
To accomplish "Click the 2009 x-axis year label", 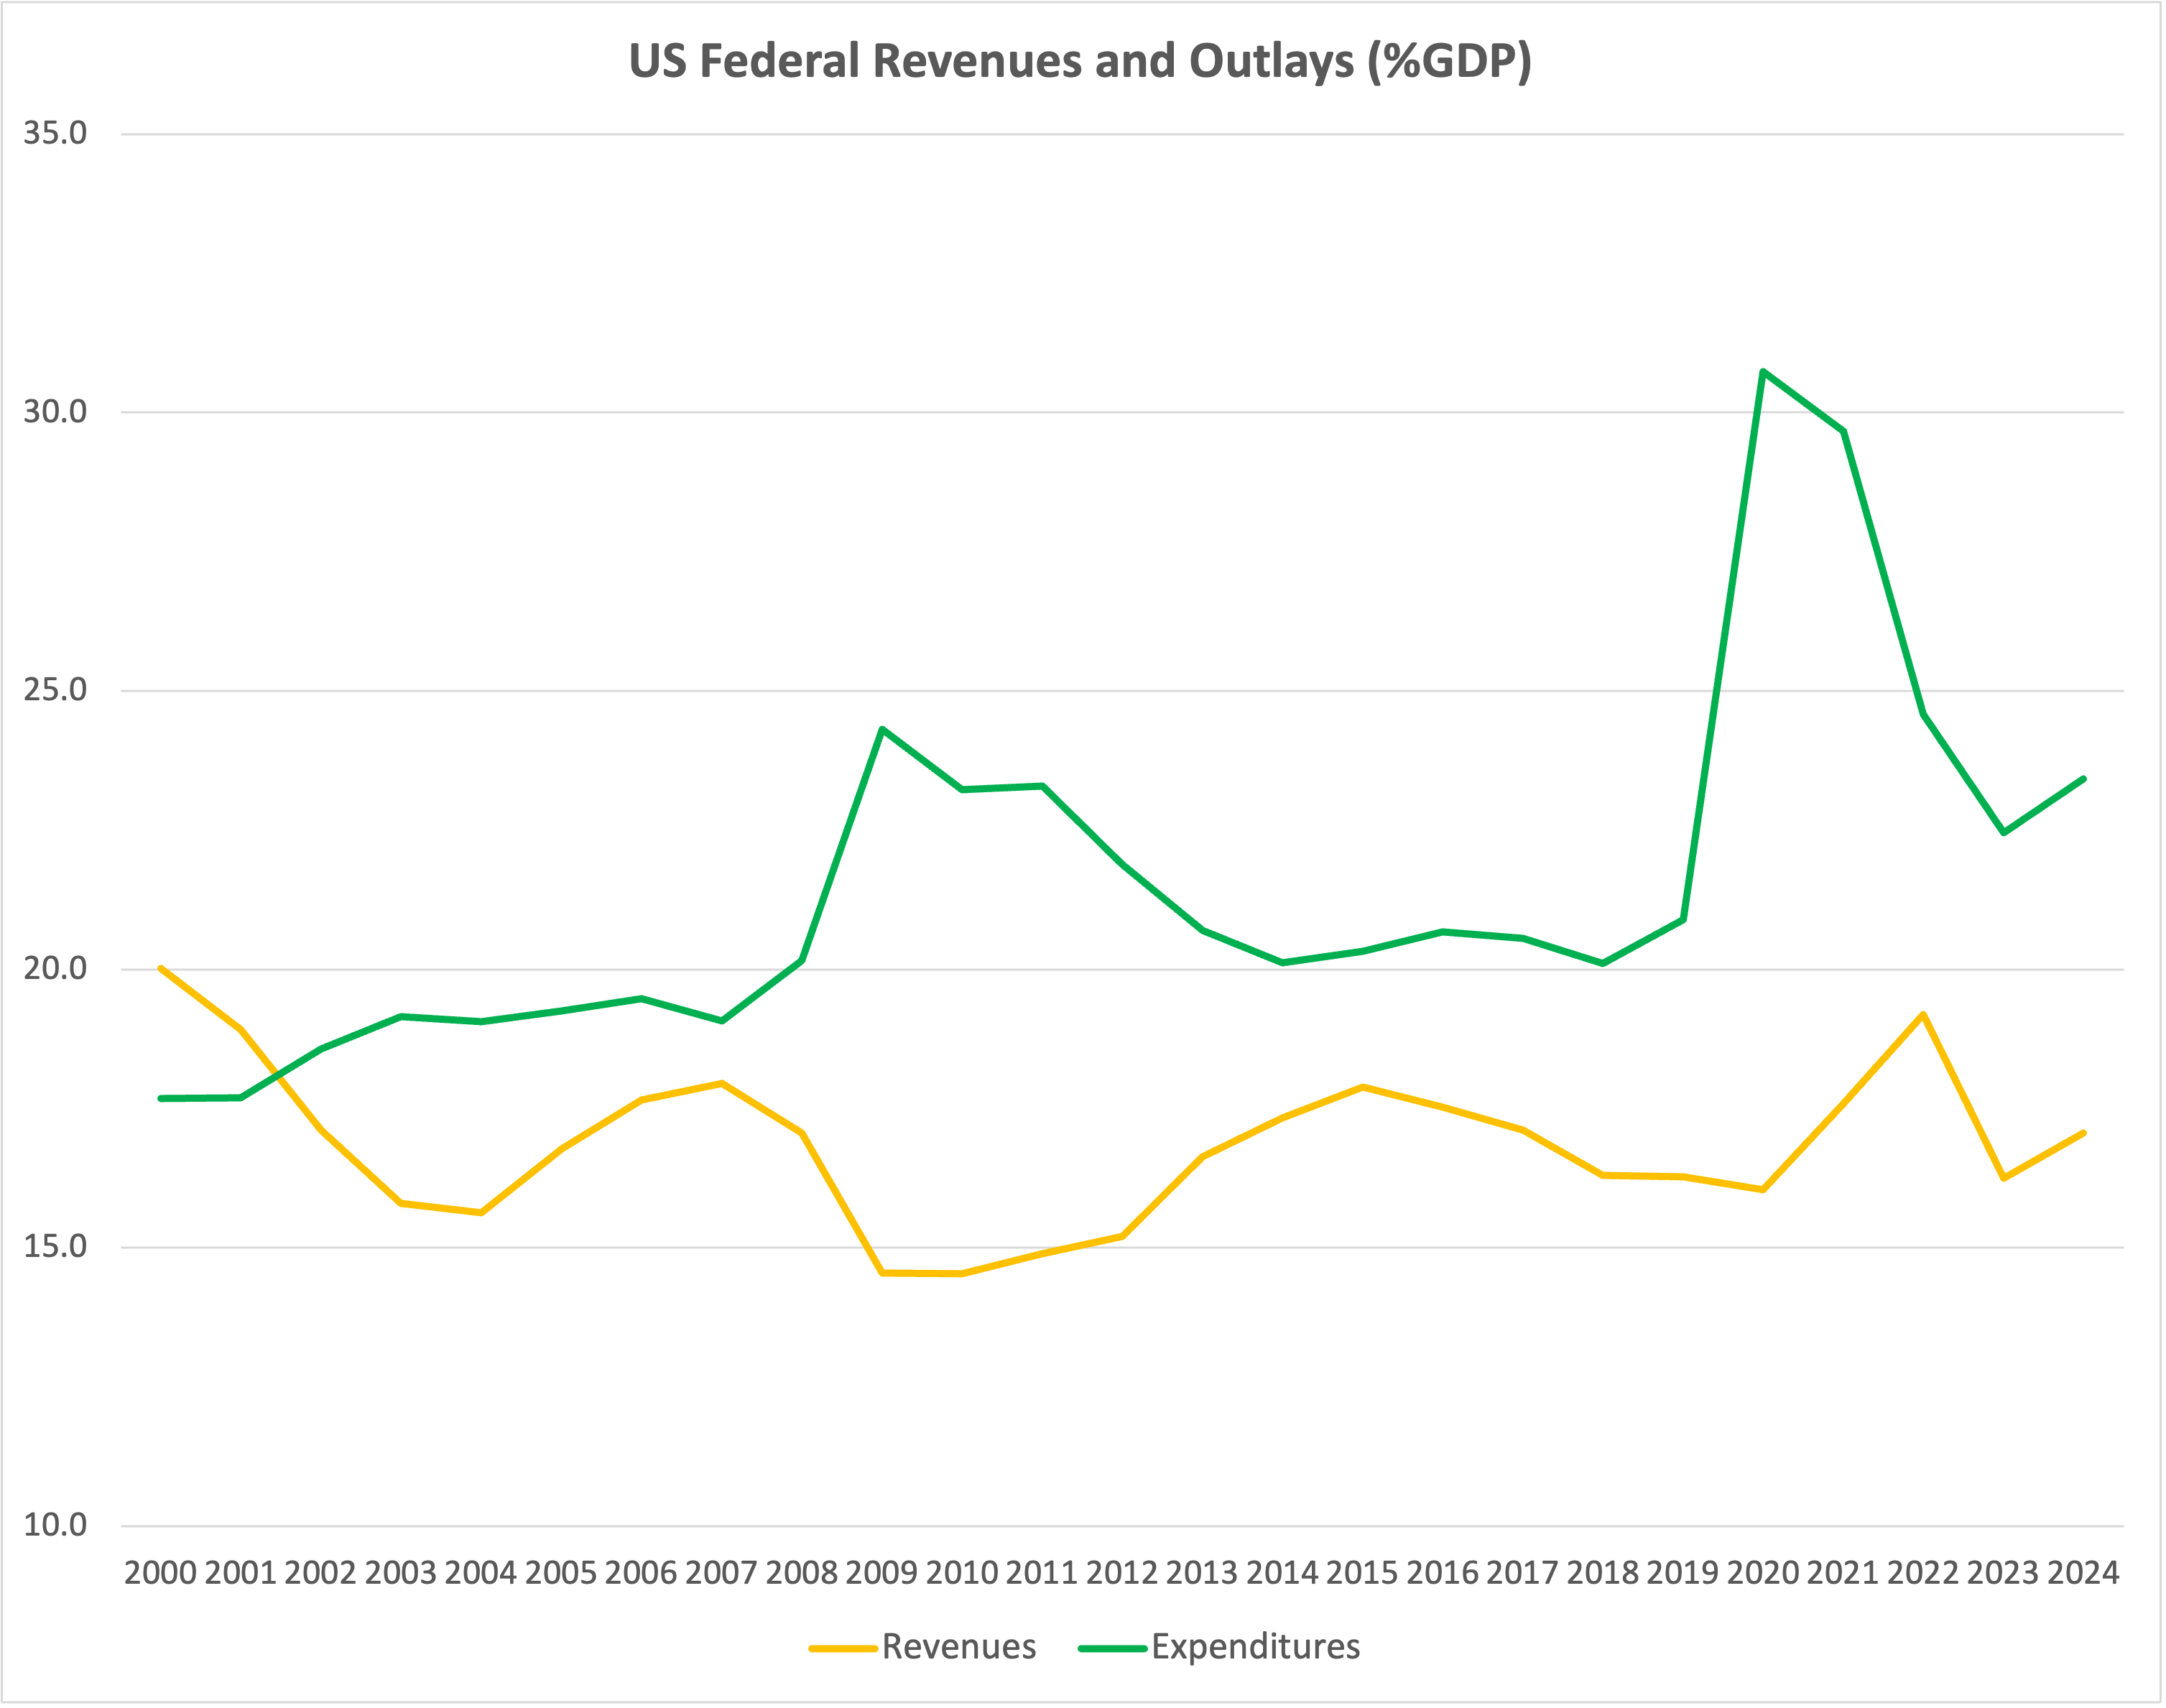I will (881, 1573).
